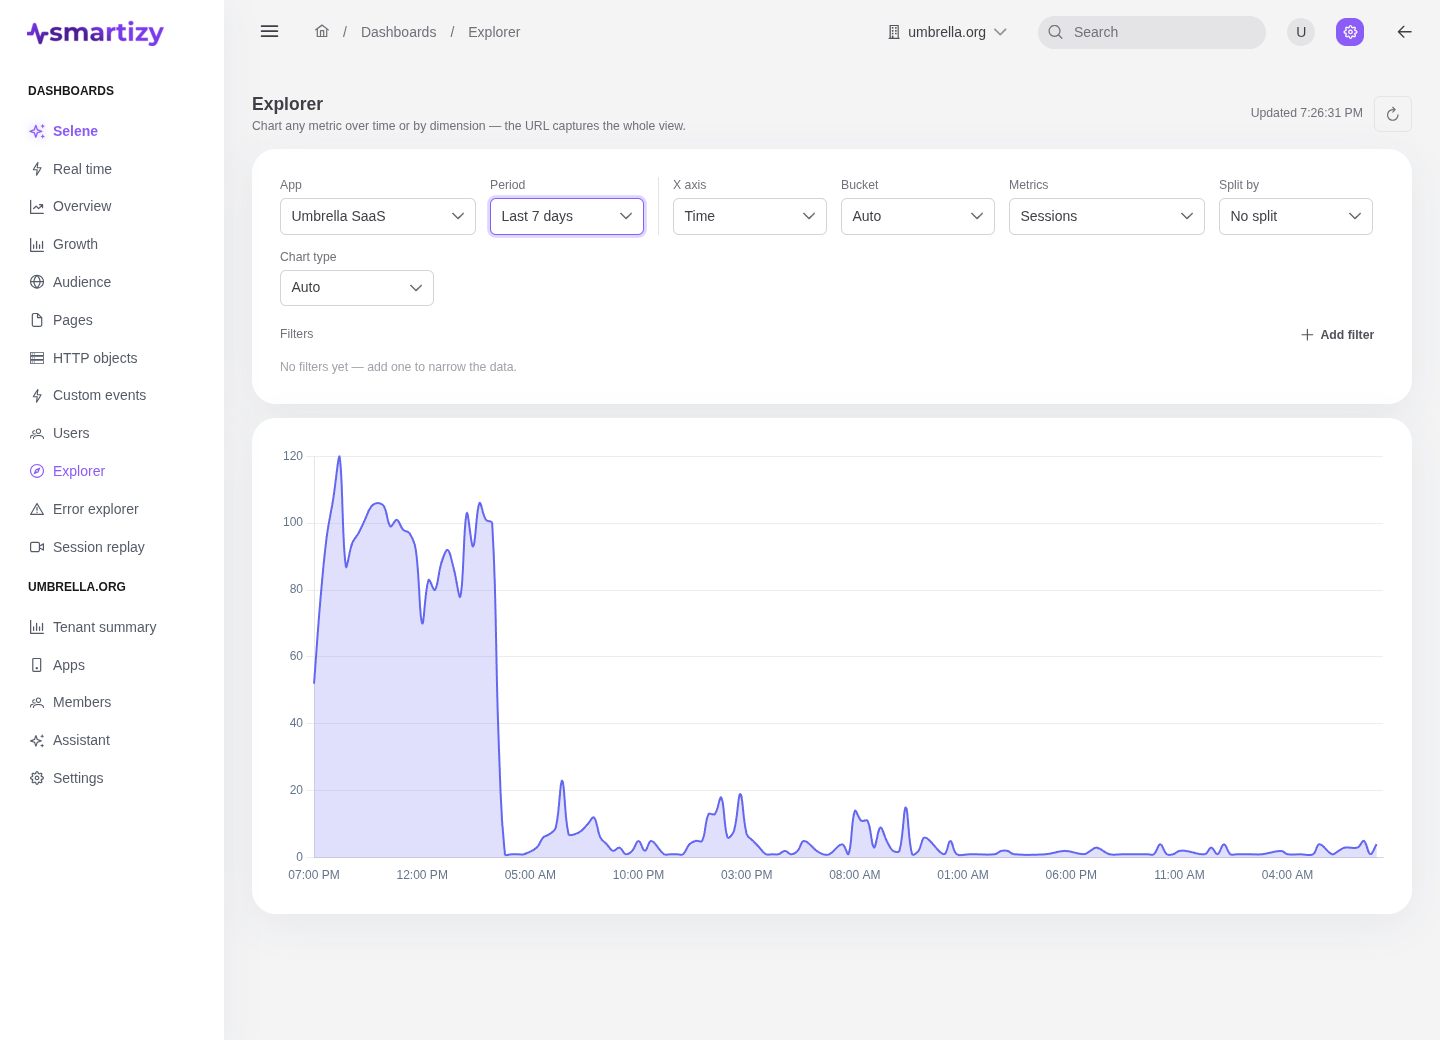
Task: Click the search magnifier icon
Action: tap(1055, 32)
